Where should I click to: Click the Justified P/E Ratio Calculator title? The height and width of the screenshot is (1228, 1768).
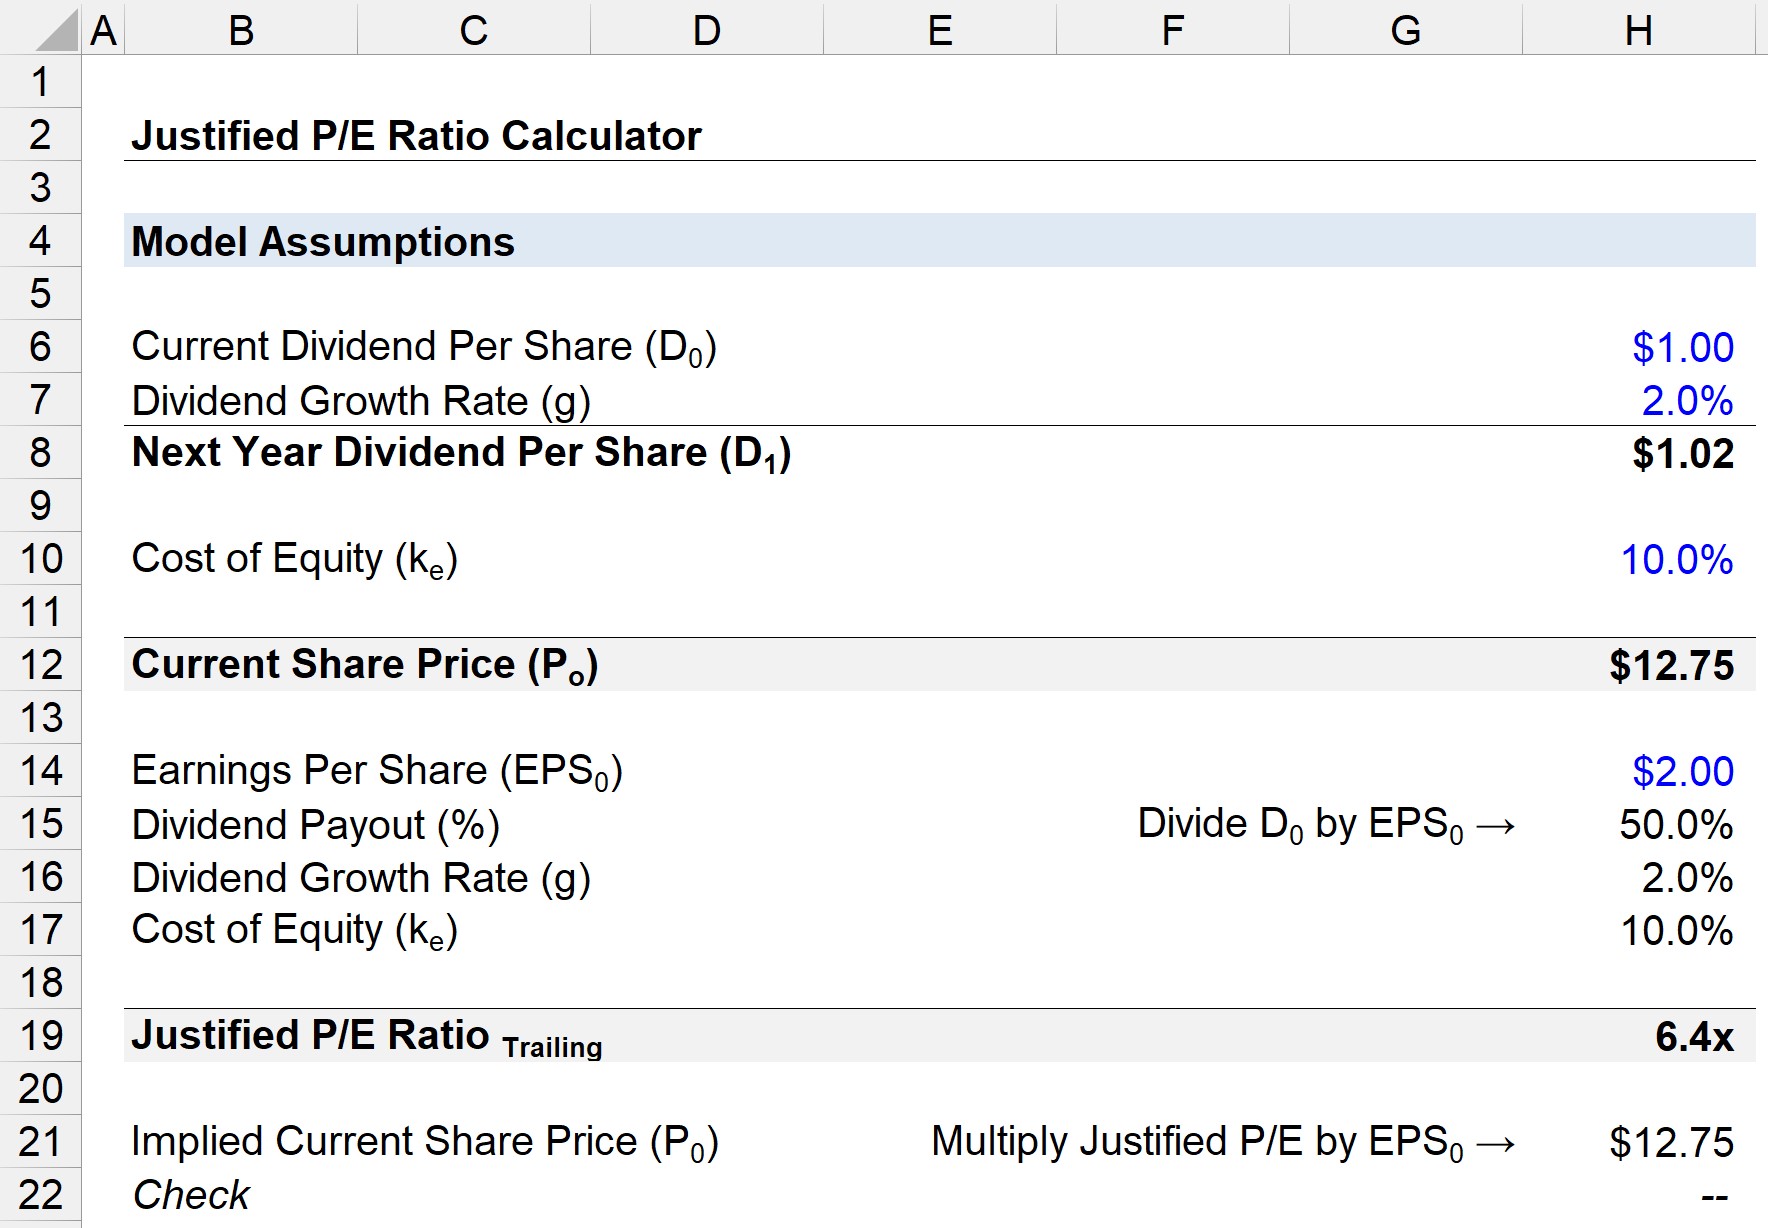pyautogui.click(x=416, y=136)
